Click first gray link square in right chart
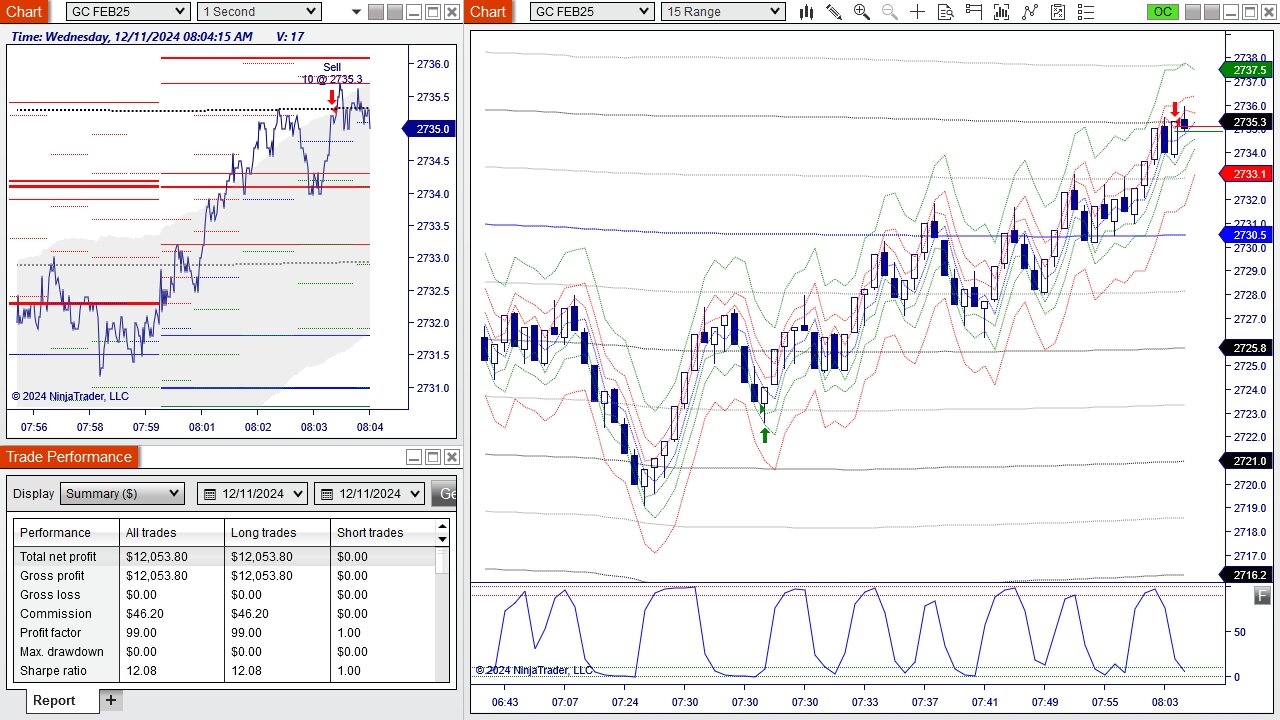Screen dimensions: 1280x720 point(1192,12)
